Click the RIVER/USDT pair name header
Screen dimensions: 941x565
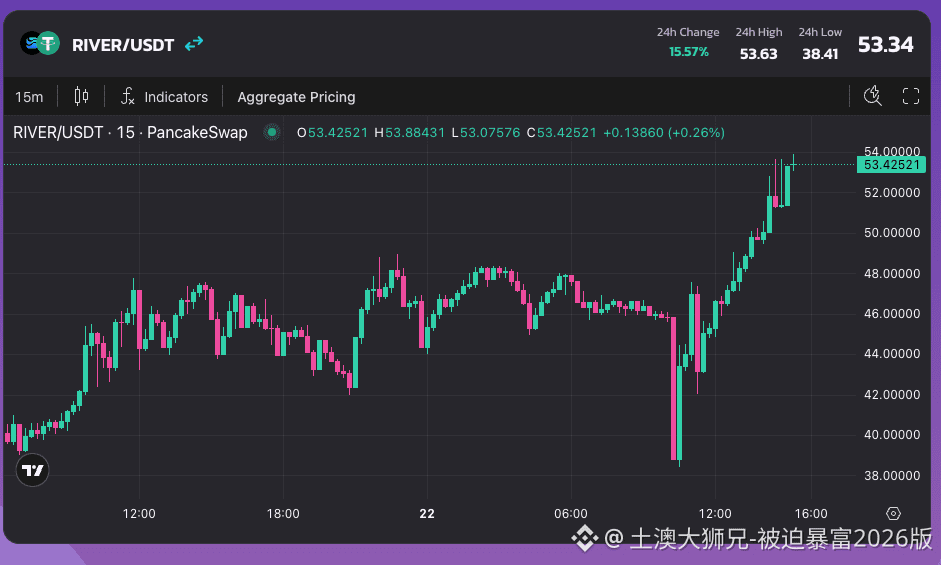[x=123, y=45]
